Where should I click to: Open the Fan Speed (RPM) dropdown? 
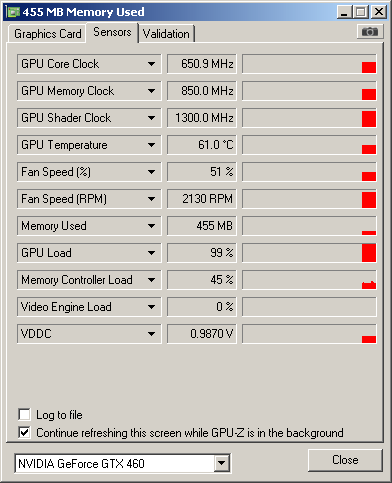(151, 199)
